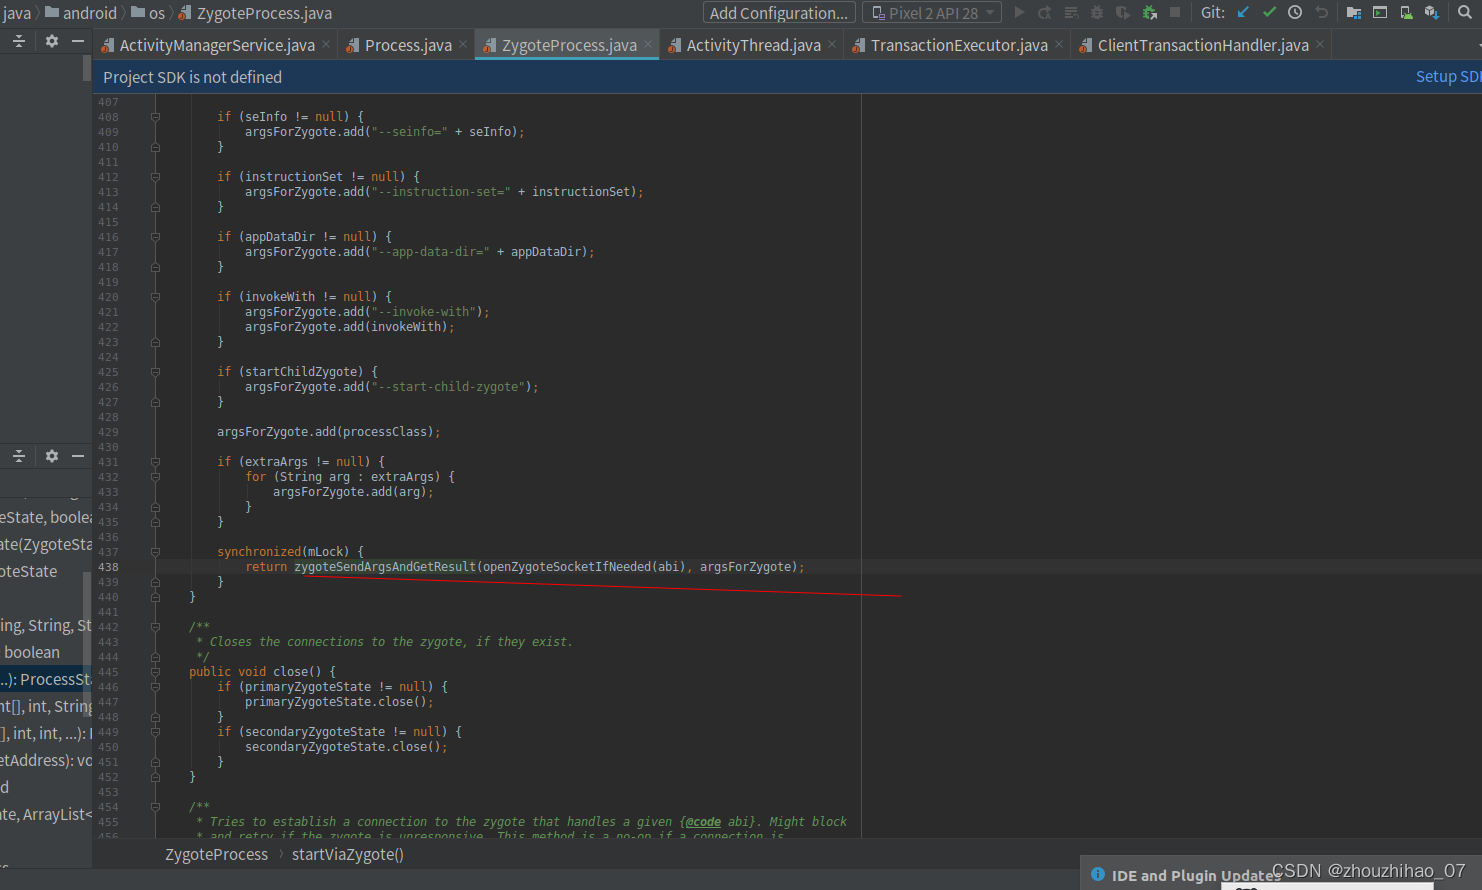Fold the synchronized(mLock) block
This screenshot has height=890, width=1482.
coord(155,552)
